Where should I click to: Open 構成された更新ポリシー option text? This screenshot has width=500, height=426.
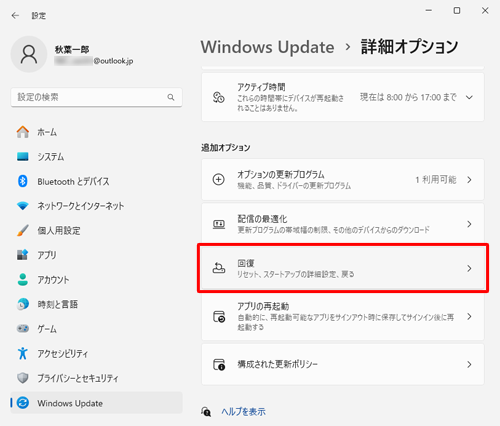pyautogui.click(x=277, y=364)
